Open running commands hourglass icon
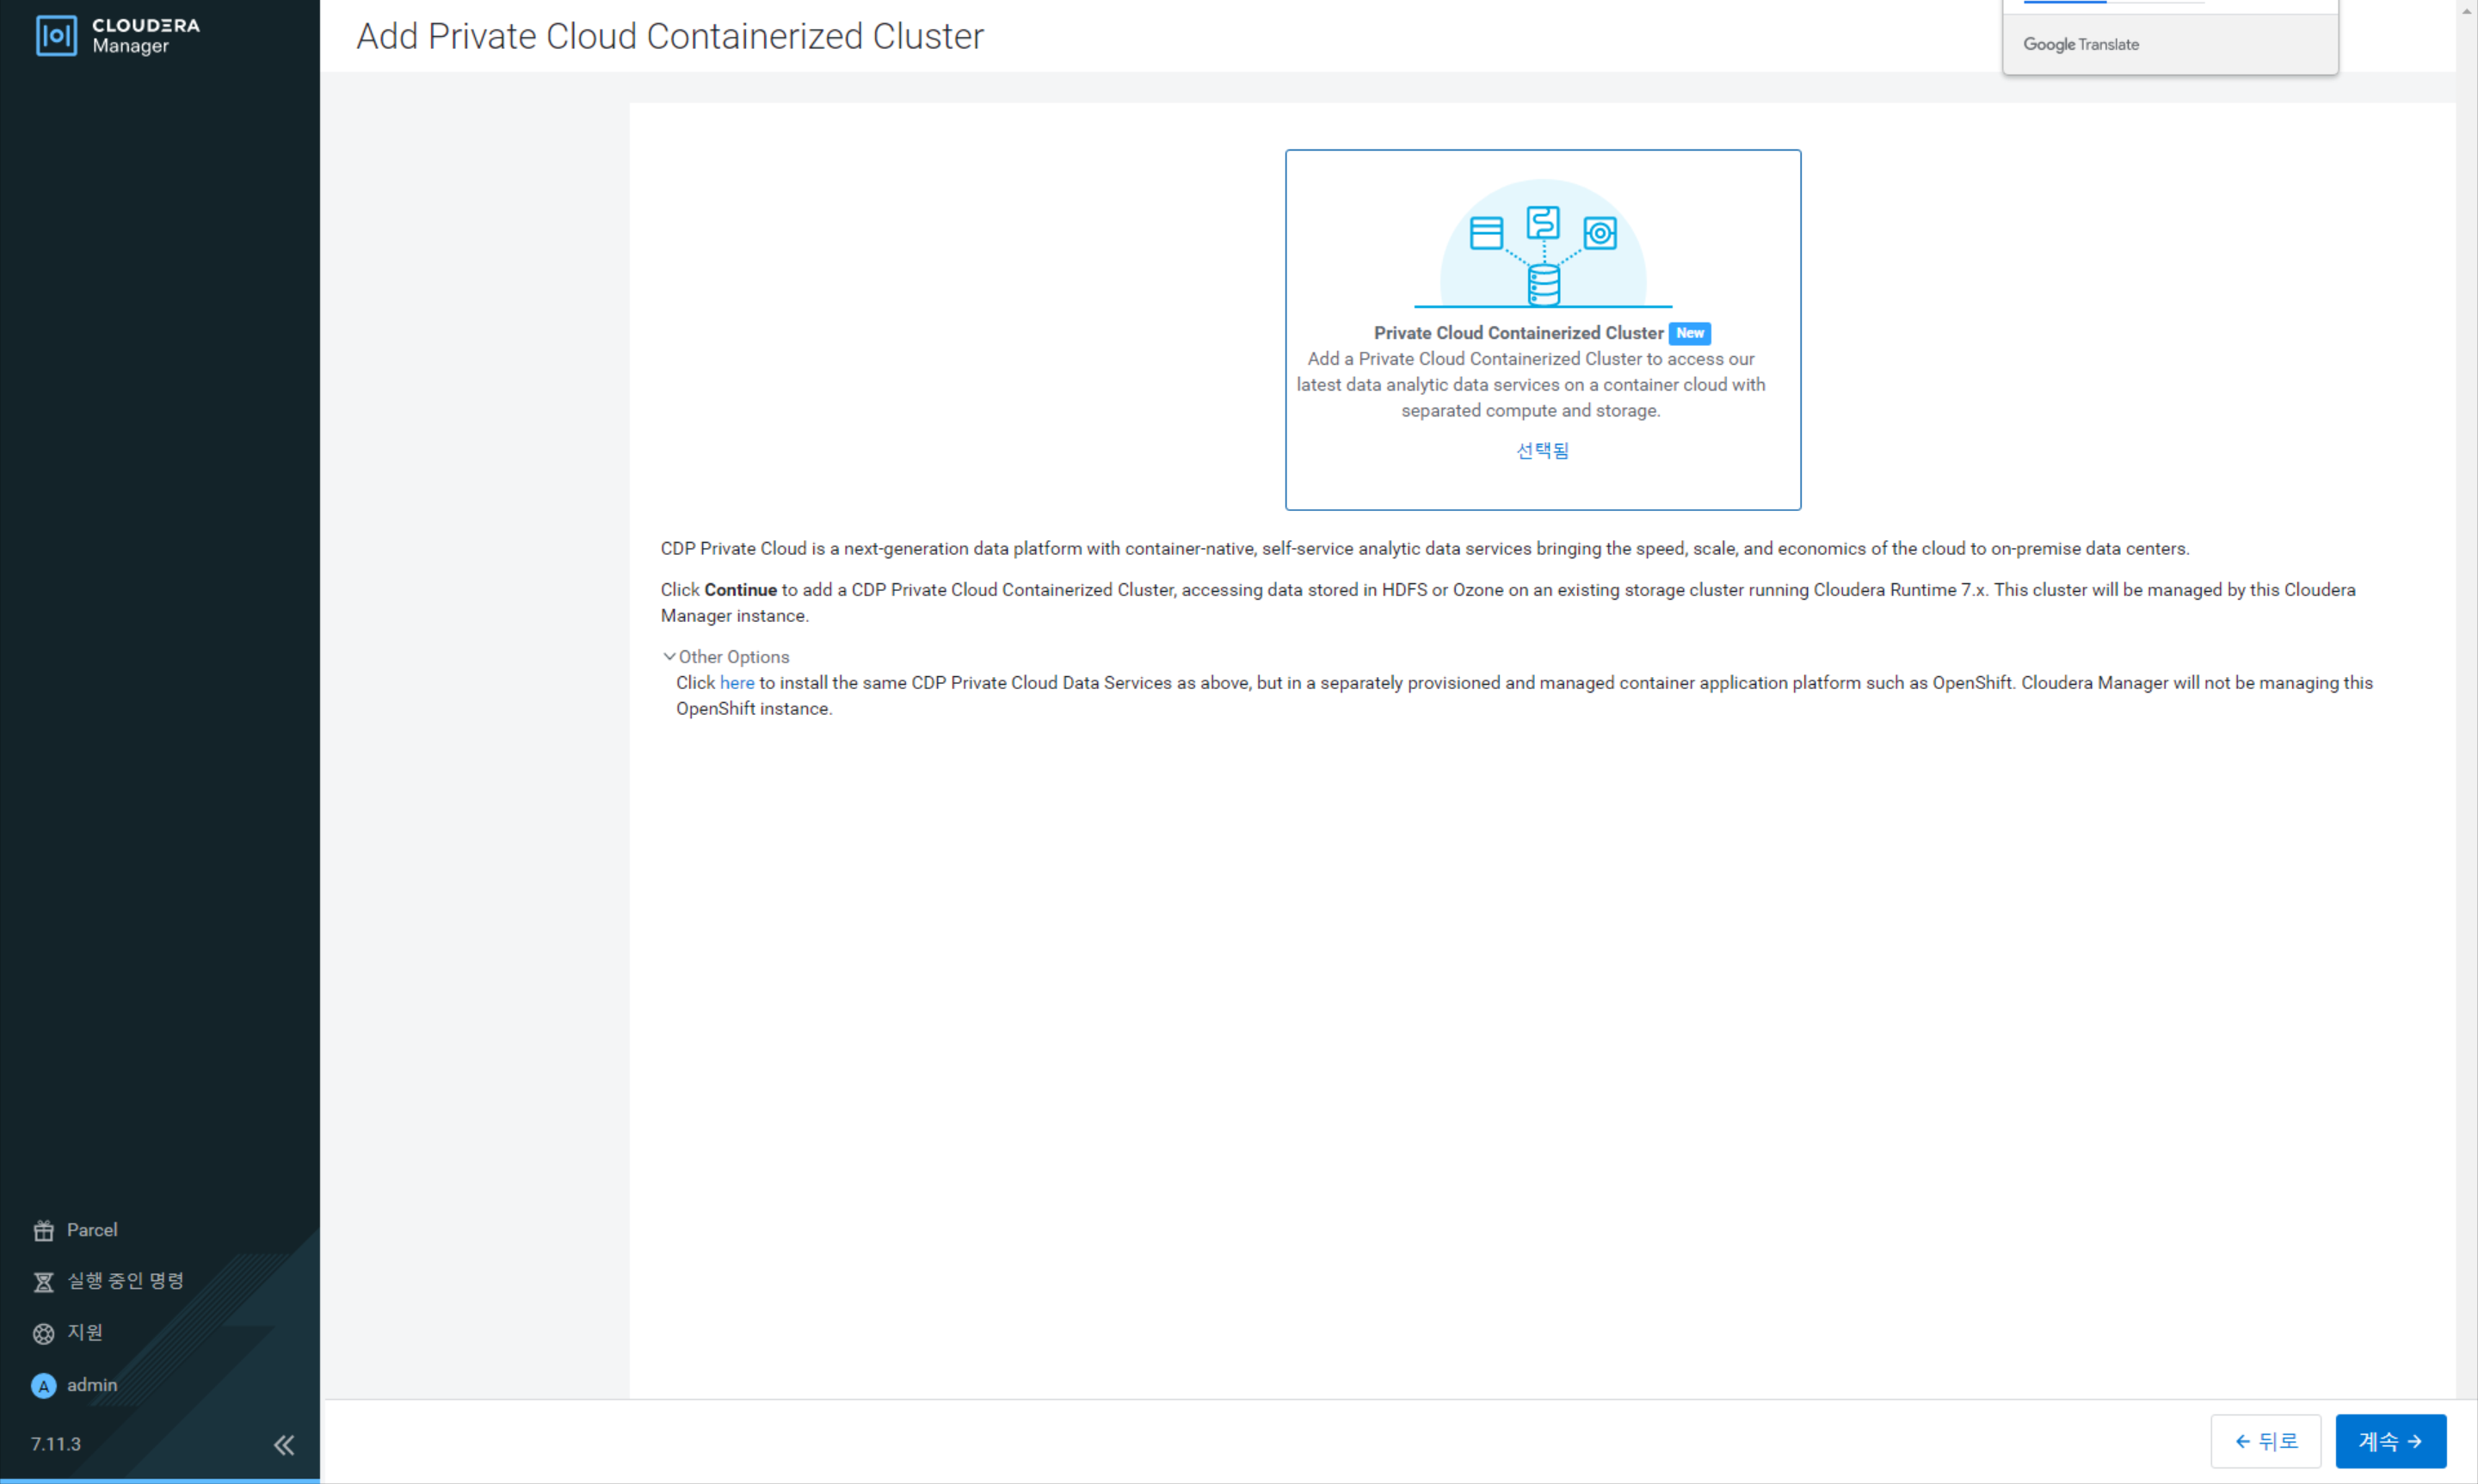 (x=44, y=1282)
